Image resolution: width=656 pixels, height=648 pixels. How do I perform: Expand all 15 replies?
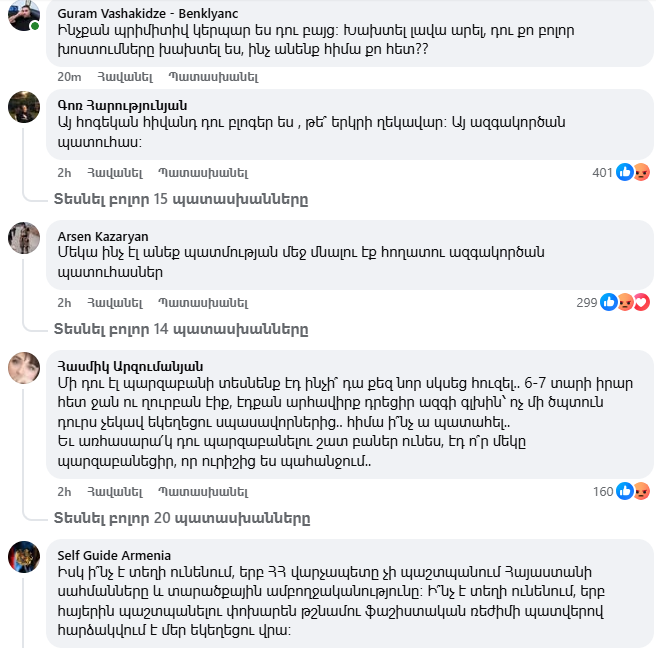click(x=180, y=199)
